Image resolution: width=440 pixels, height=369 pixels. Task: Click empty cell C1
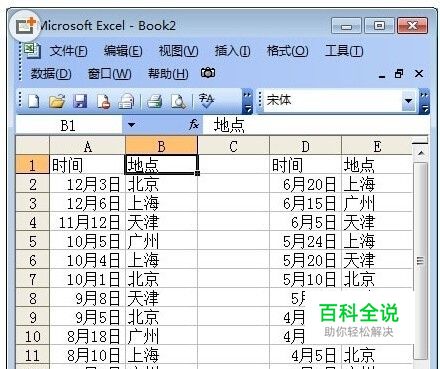233,165
